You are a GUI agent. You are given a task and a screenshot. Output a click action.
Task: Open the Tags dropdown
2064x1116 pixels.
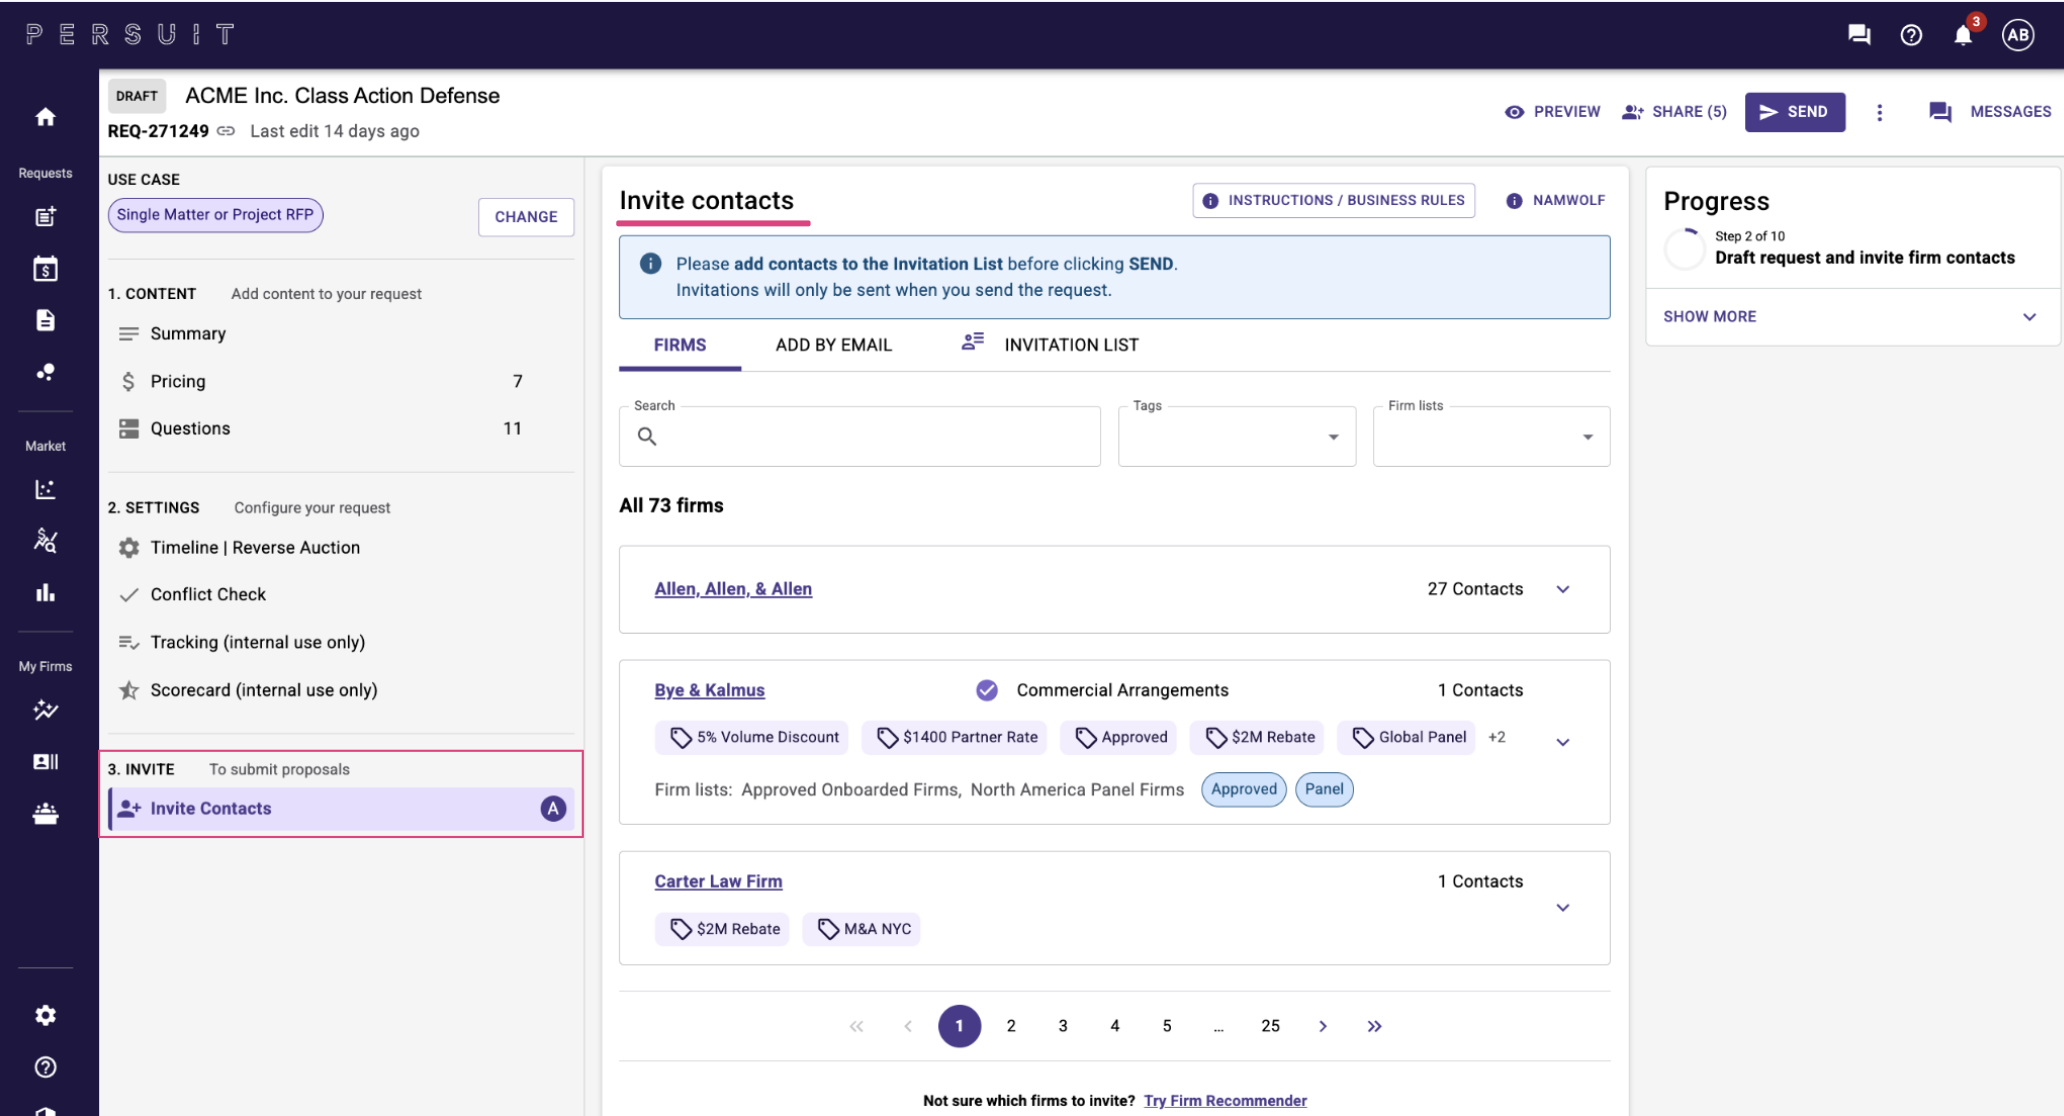coord(1237,436)
